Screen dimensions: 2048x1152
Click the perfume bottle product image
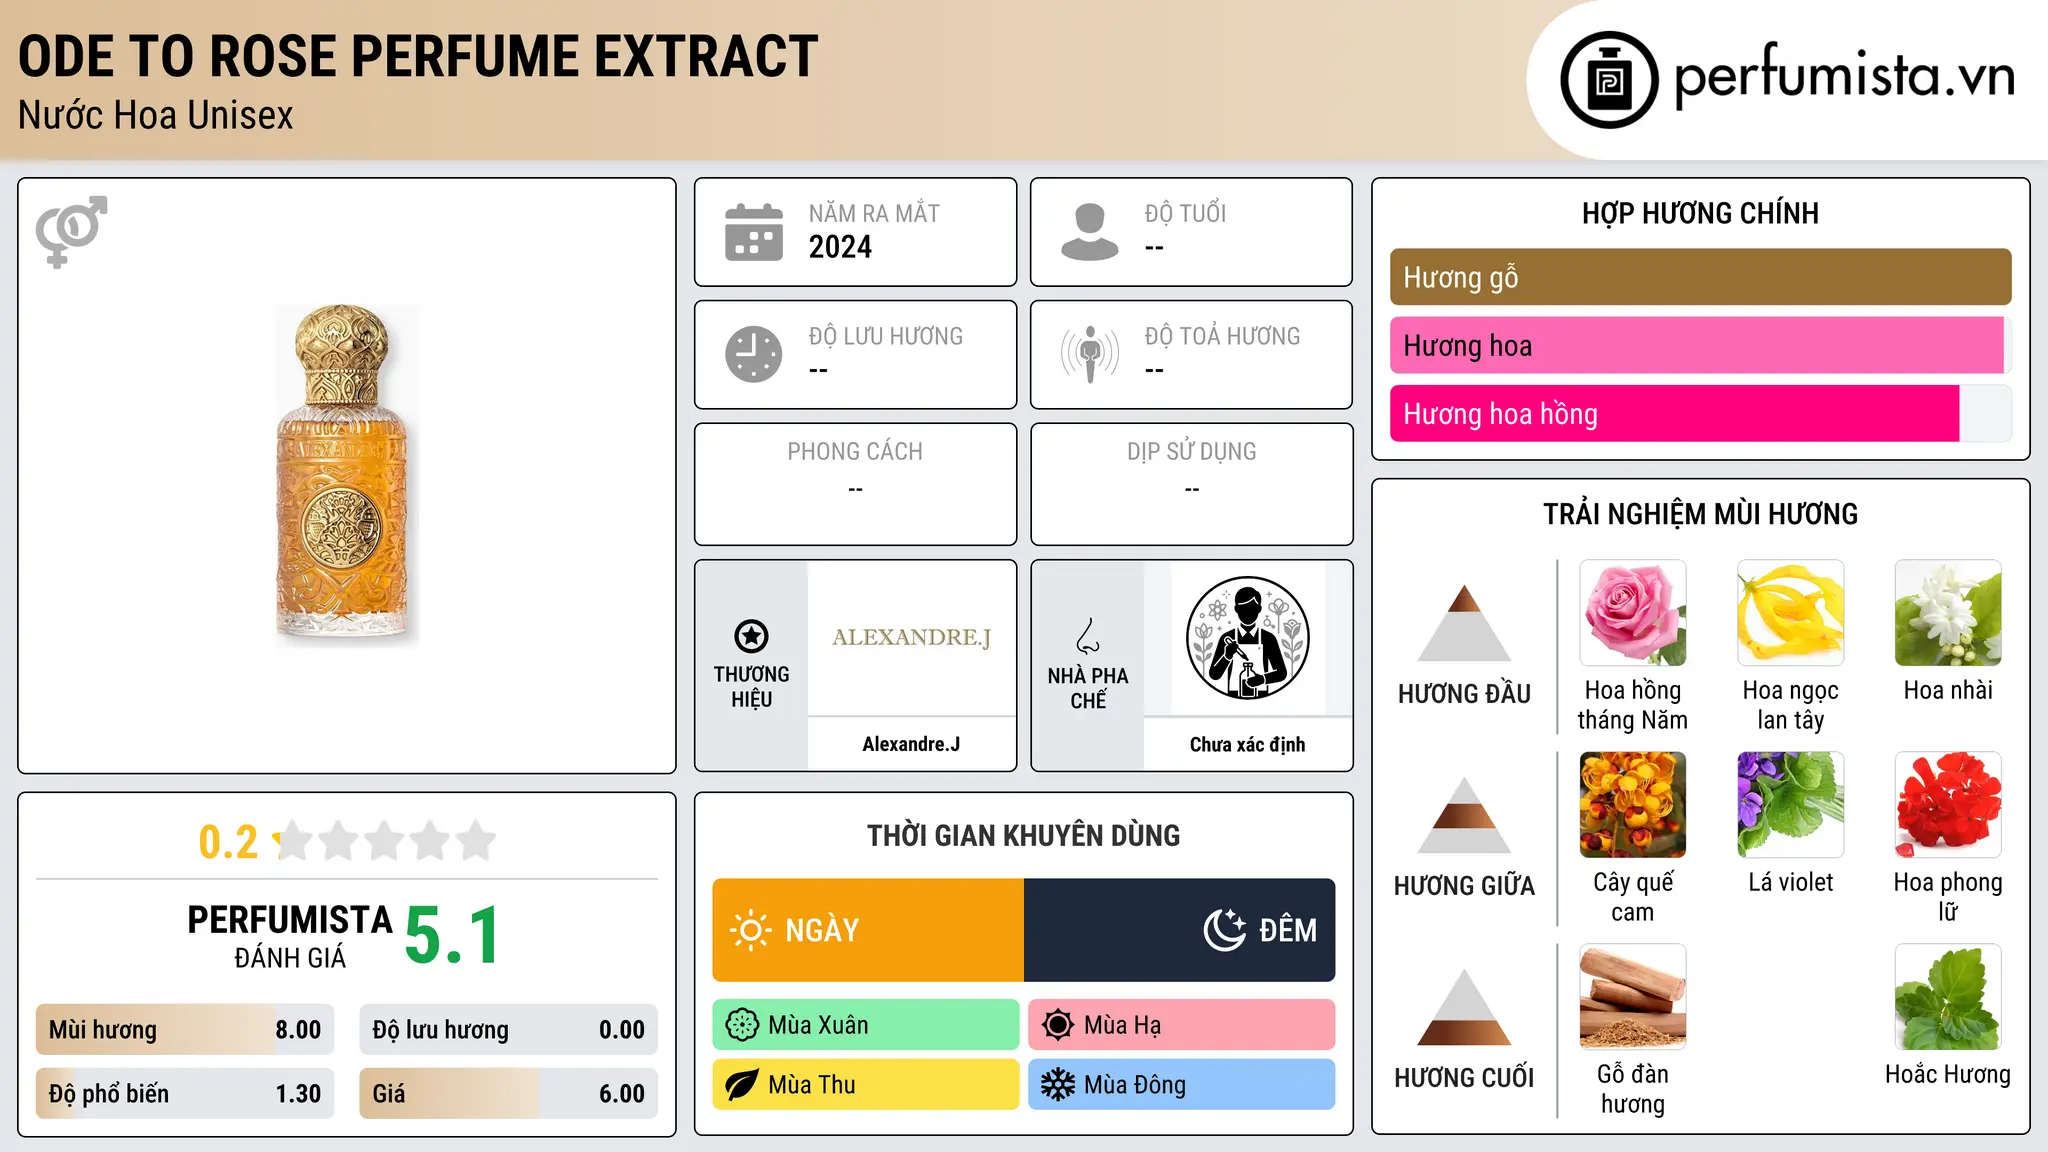click(346, 474)
